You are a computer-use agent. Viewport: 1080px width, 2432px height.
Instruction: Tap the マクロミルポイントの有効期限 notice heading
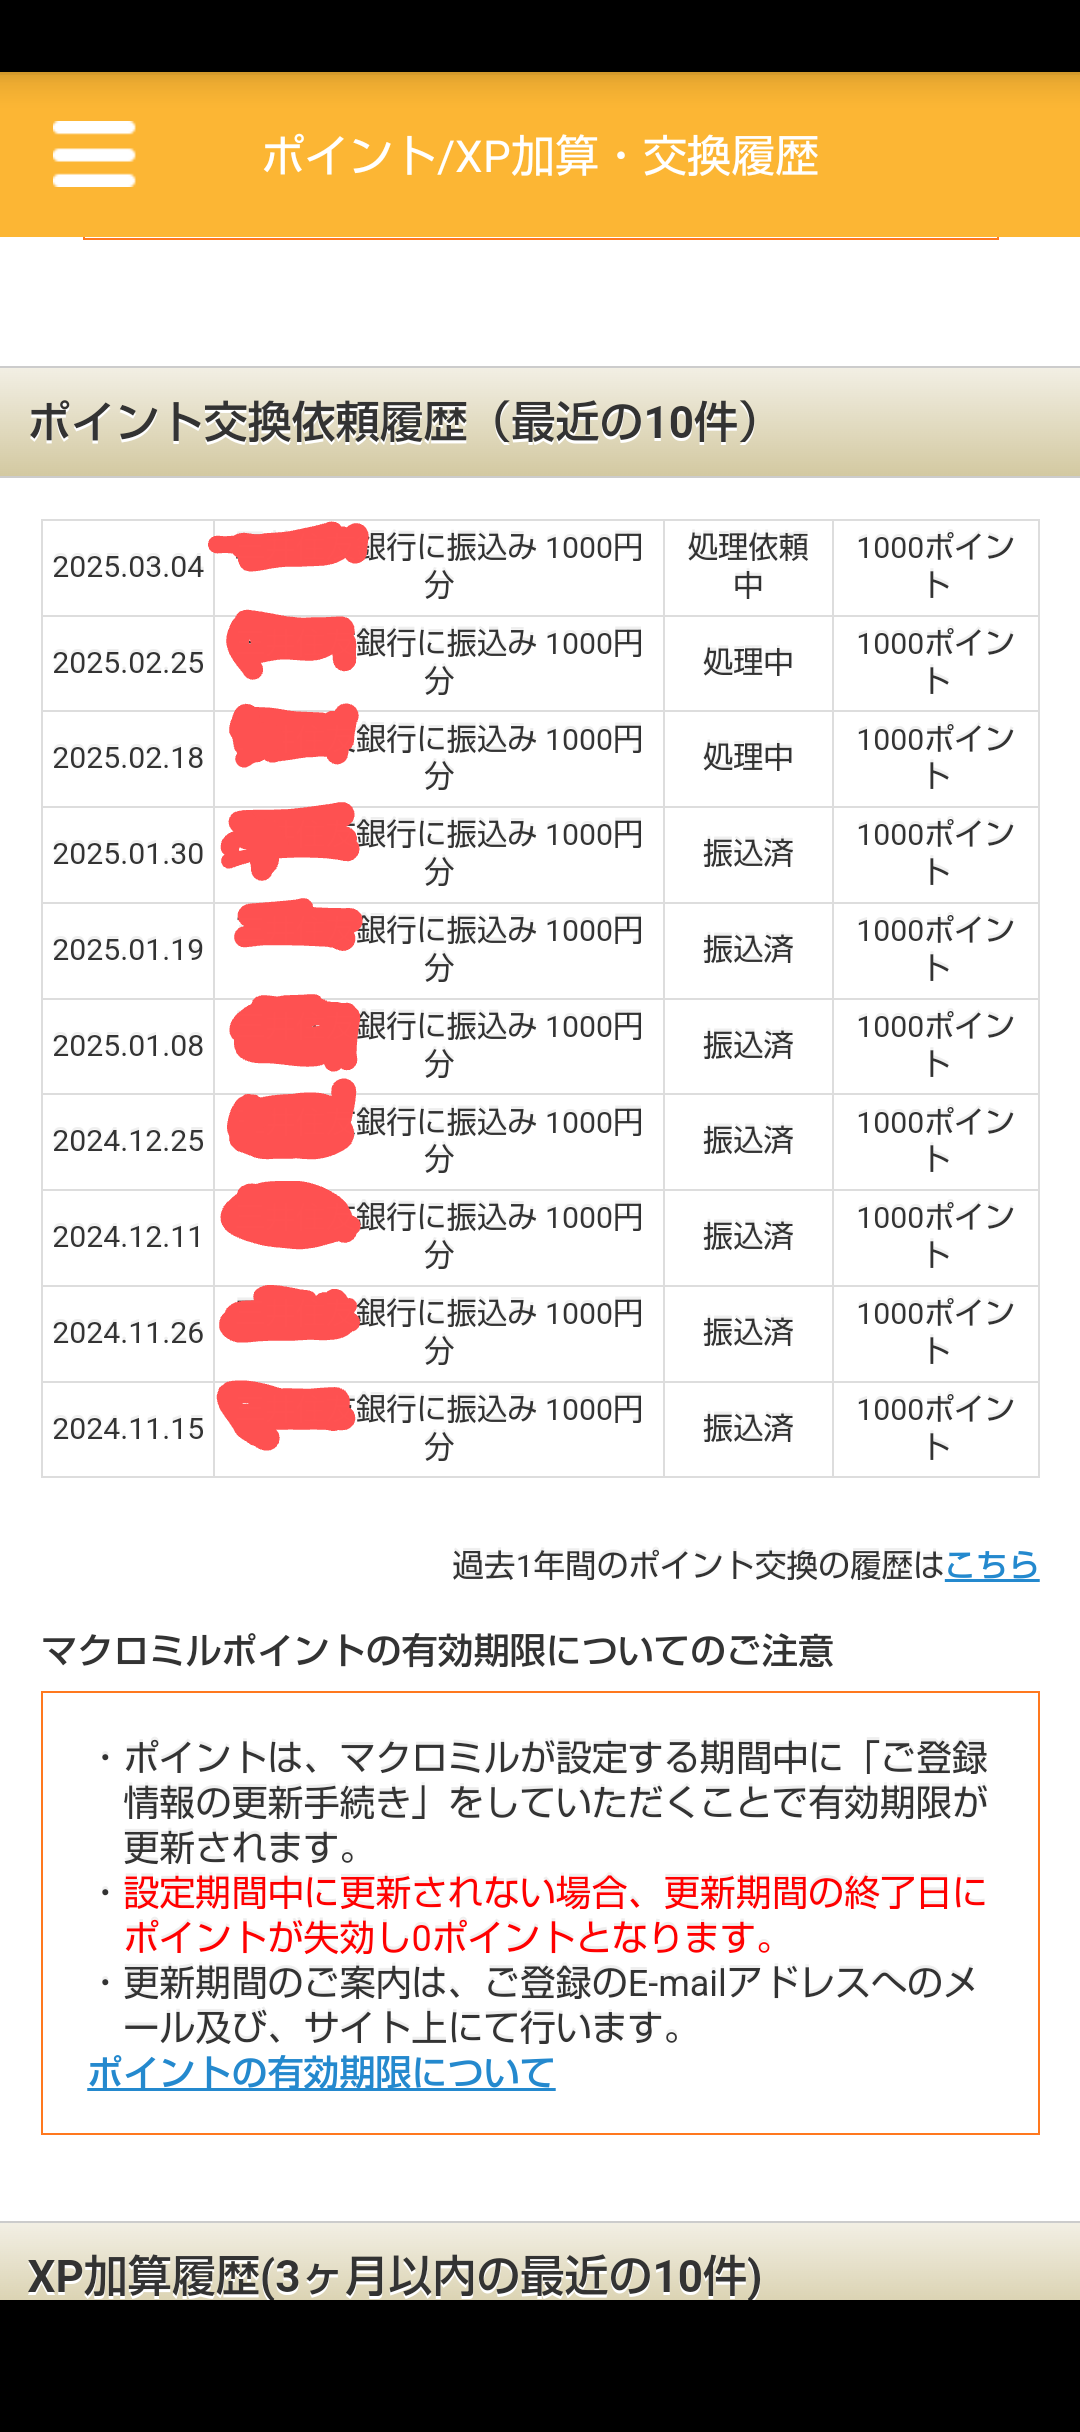(x=437, y=1650)
